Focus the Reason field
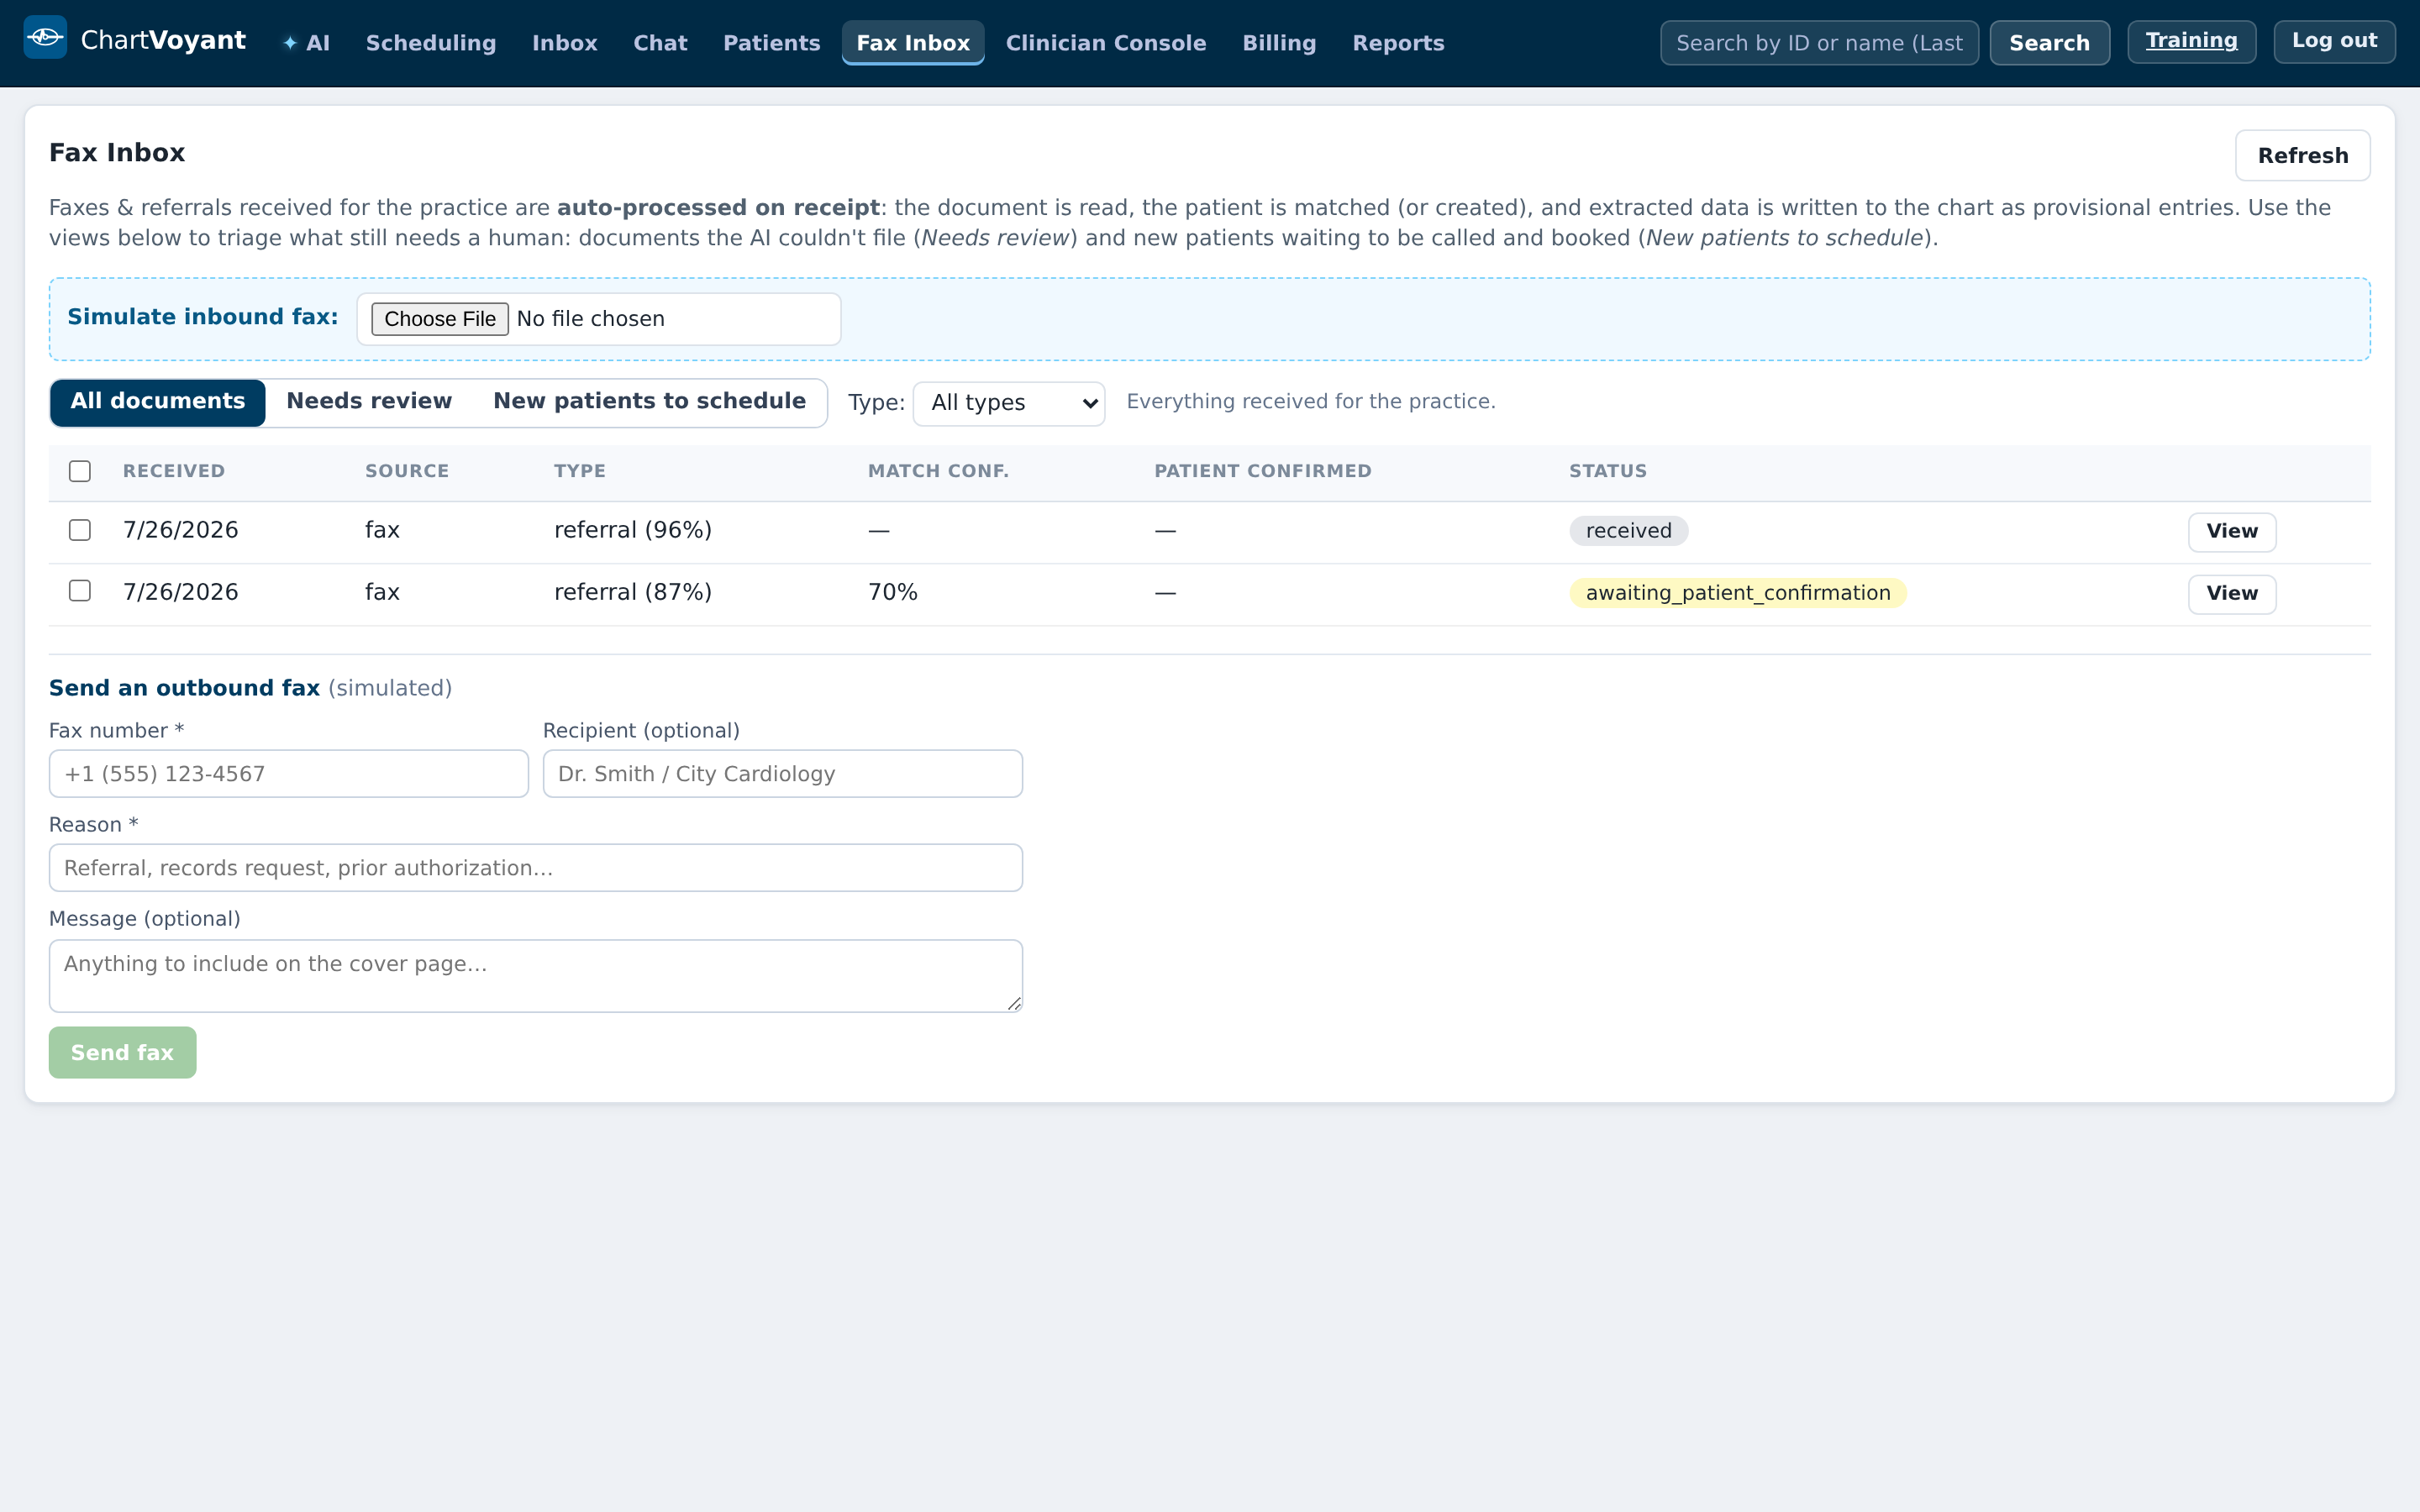 [536, 868]
